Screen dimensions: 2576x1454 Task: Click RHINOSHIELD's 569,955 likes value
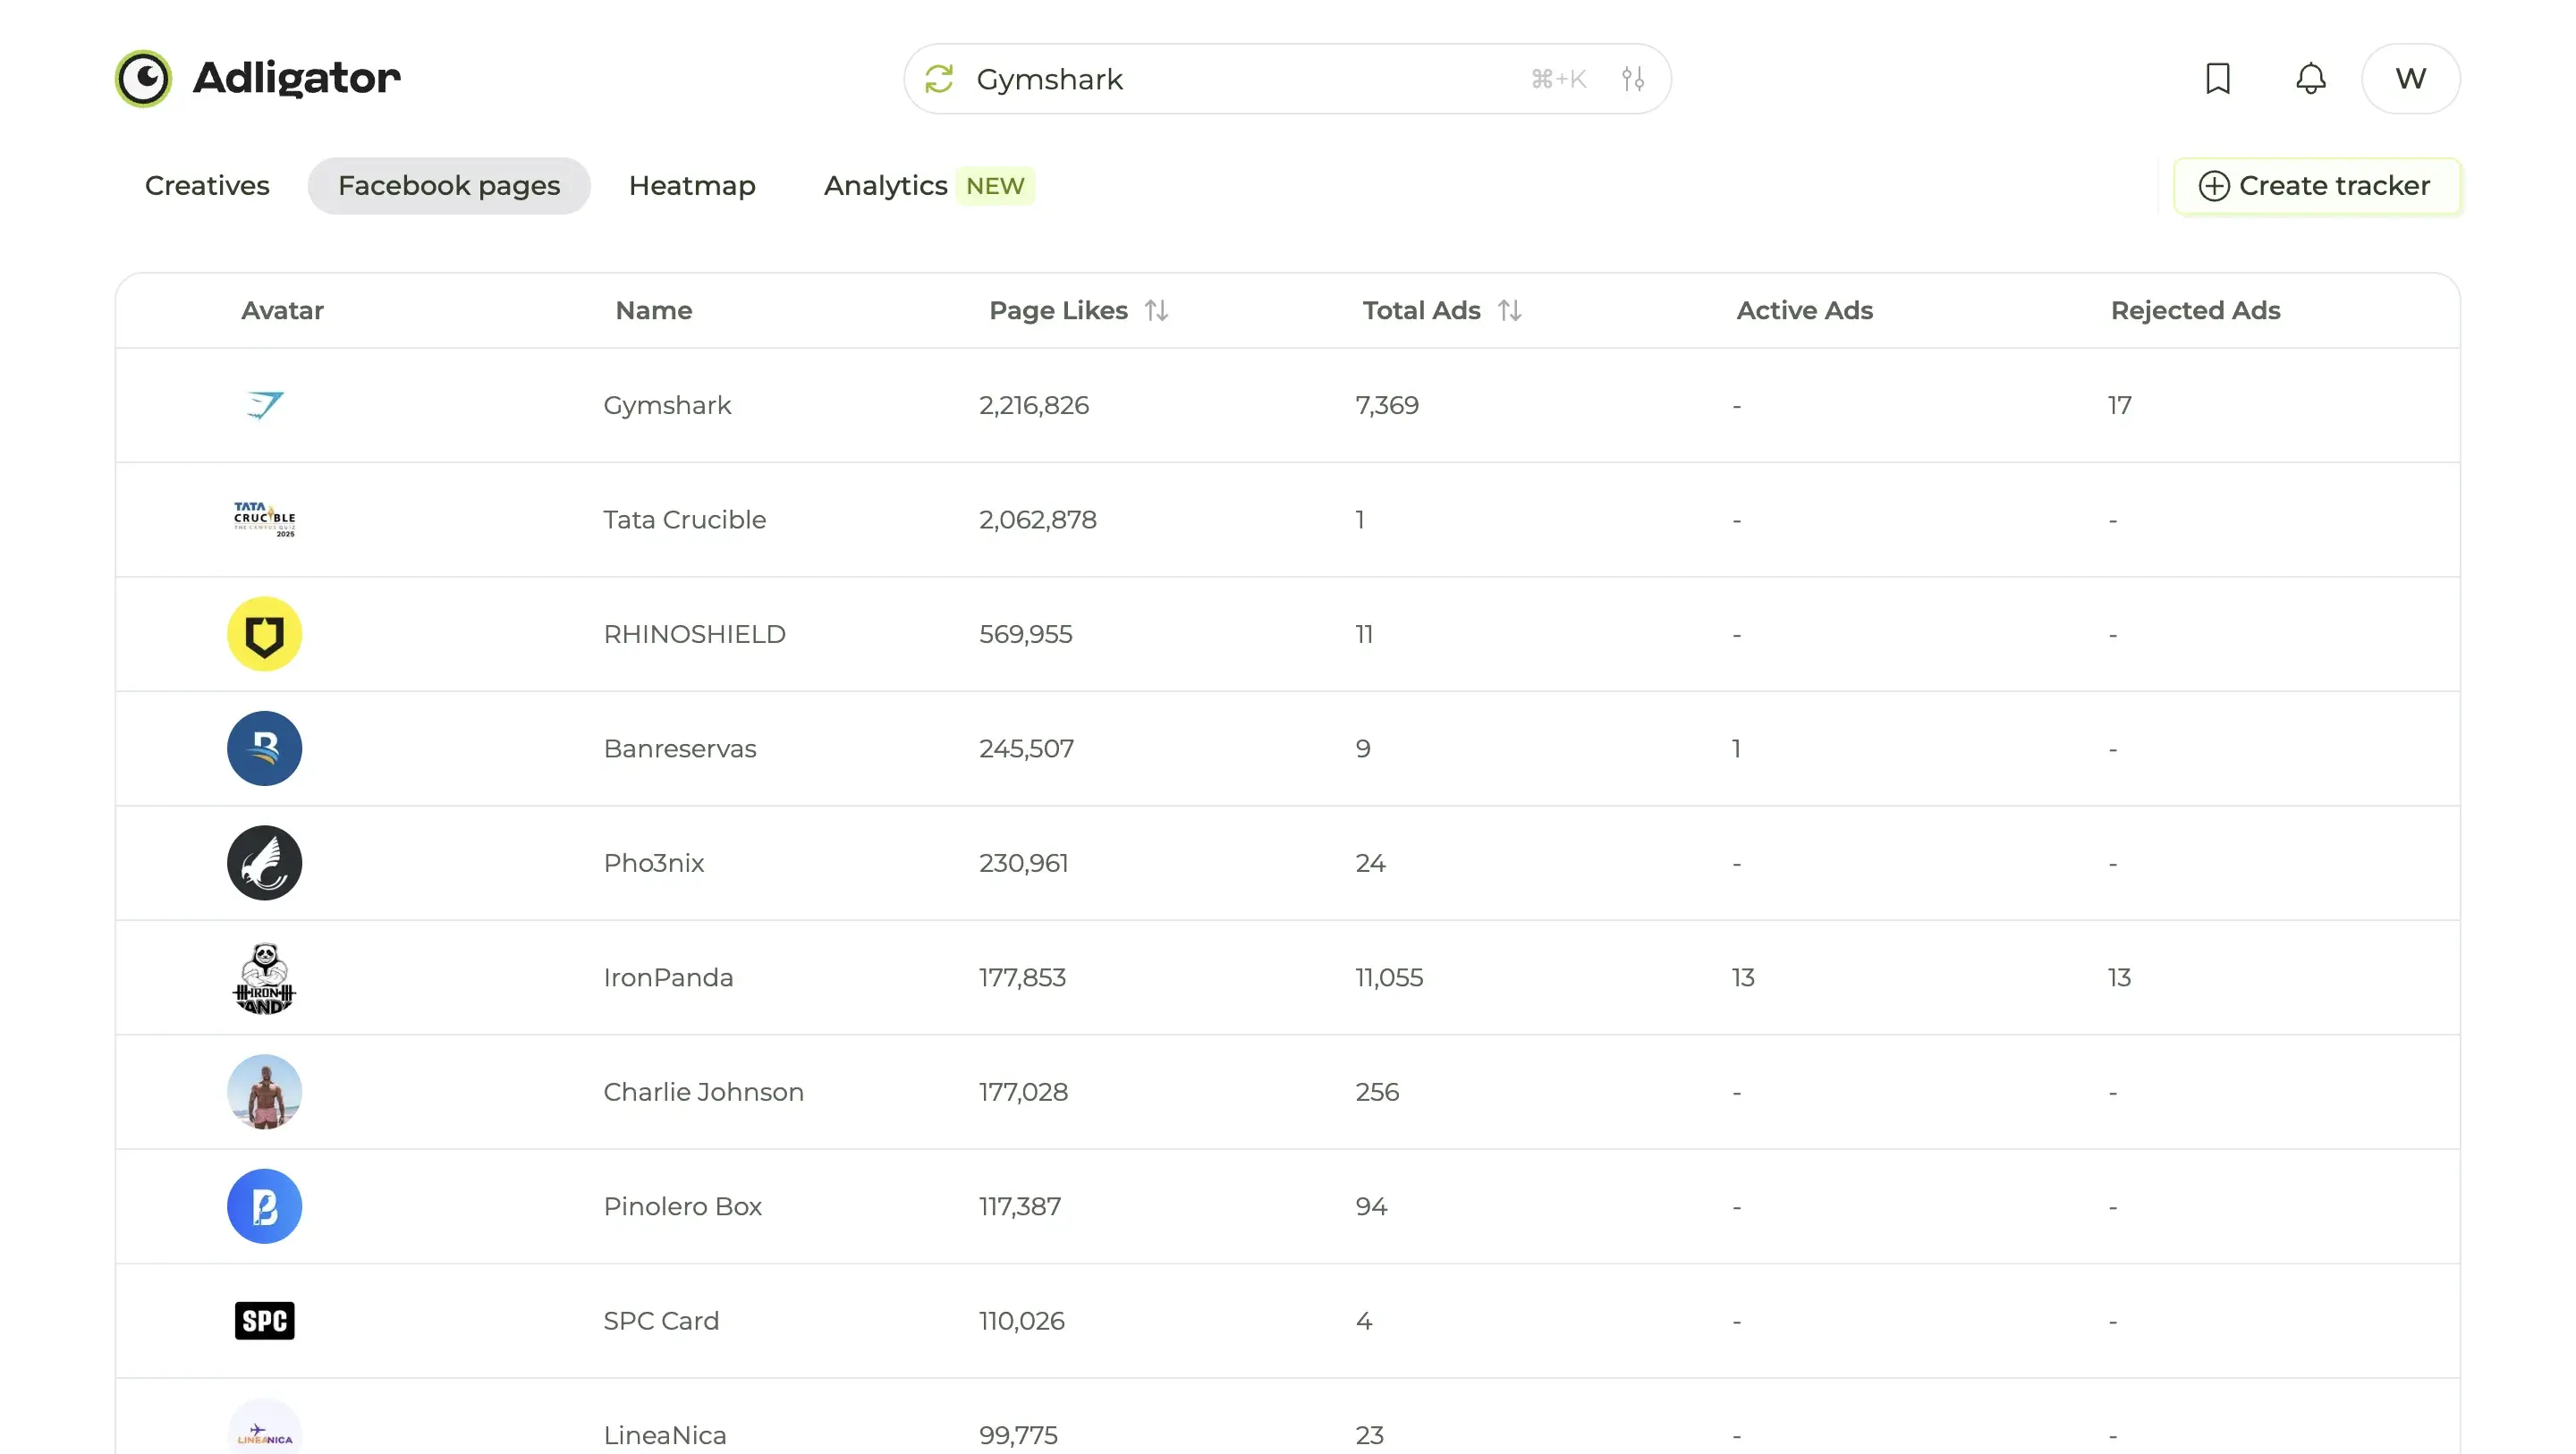(x=1026, y=634)
